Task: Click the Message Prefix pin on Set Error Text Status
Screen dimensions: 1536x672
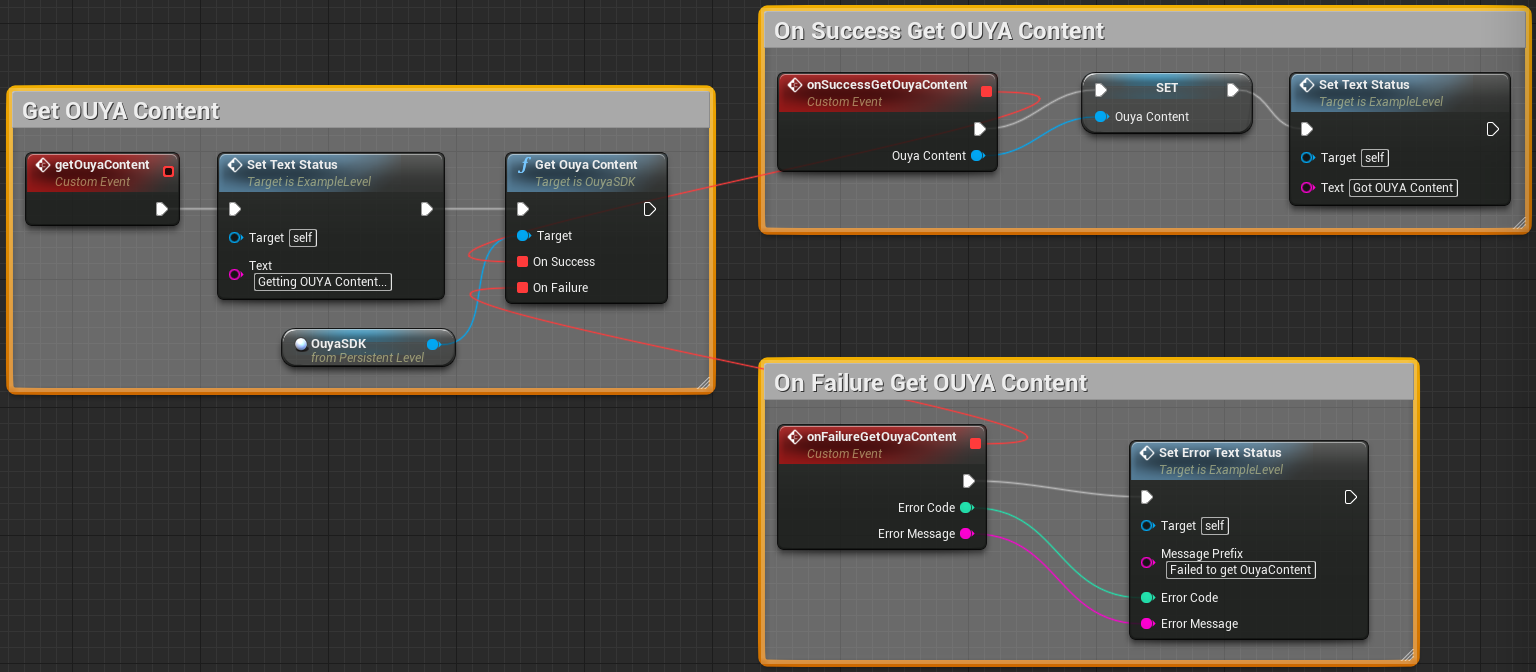Action: click(1148, 562)
